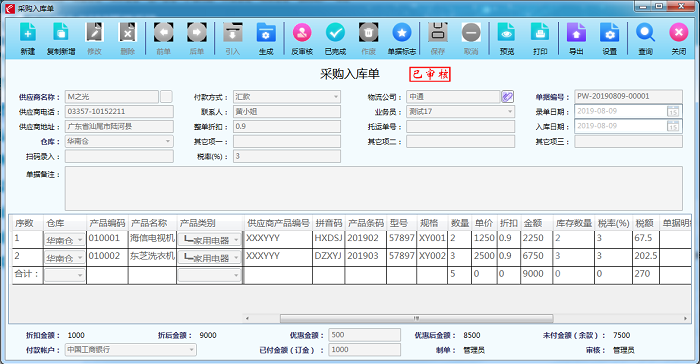The width and height of the screenshot is (700, 364).
Task: Click the attachment icon beside 物流公司 field
Action: pos(507,96)
